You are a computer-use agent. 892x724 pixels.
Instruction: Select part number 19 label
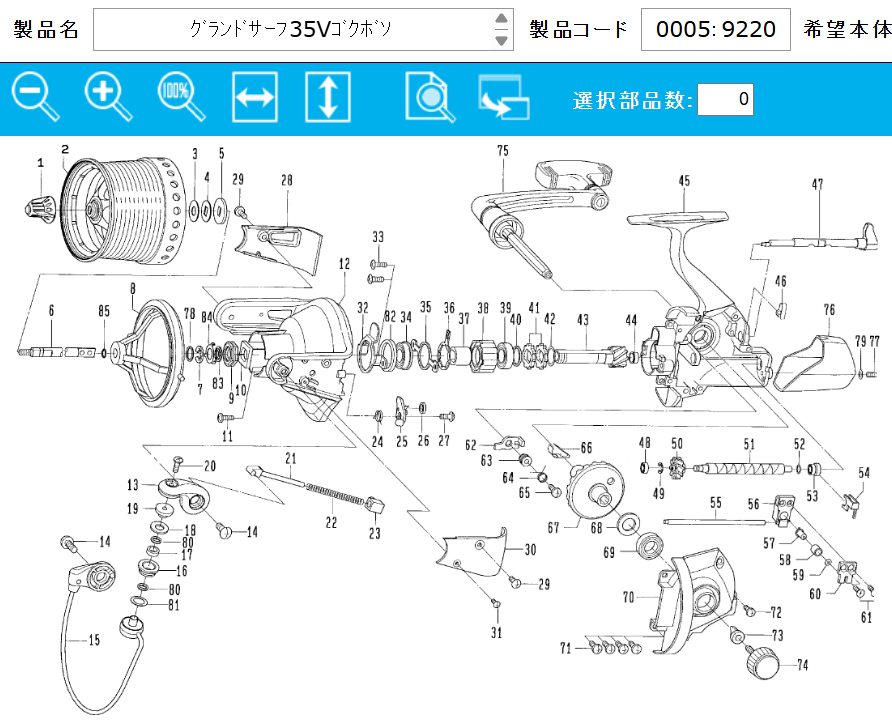point(133,508)
